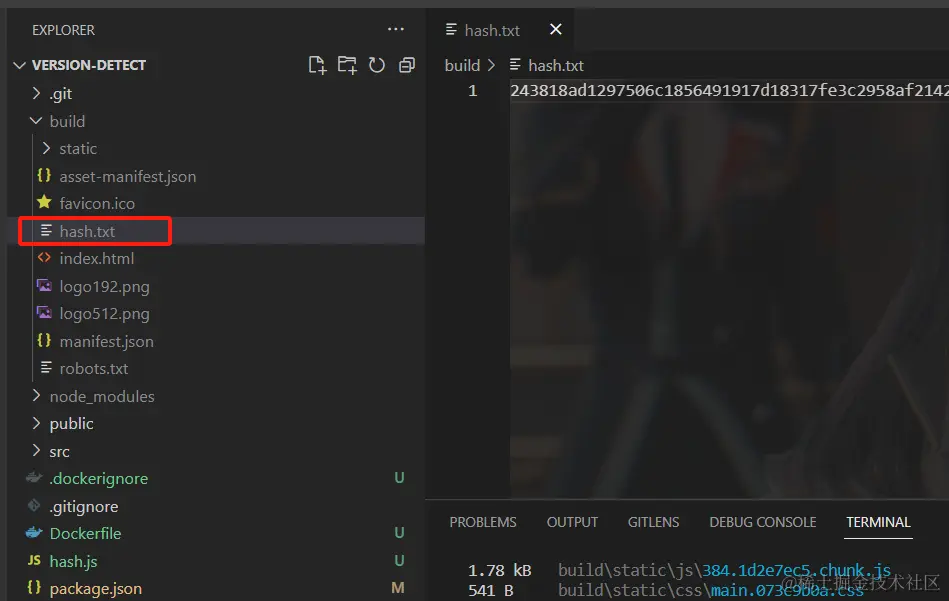Click the text file icon beside robots.txt
The width and height of the screenshot is (949, 601).
coord(46,367)
